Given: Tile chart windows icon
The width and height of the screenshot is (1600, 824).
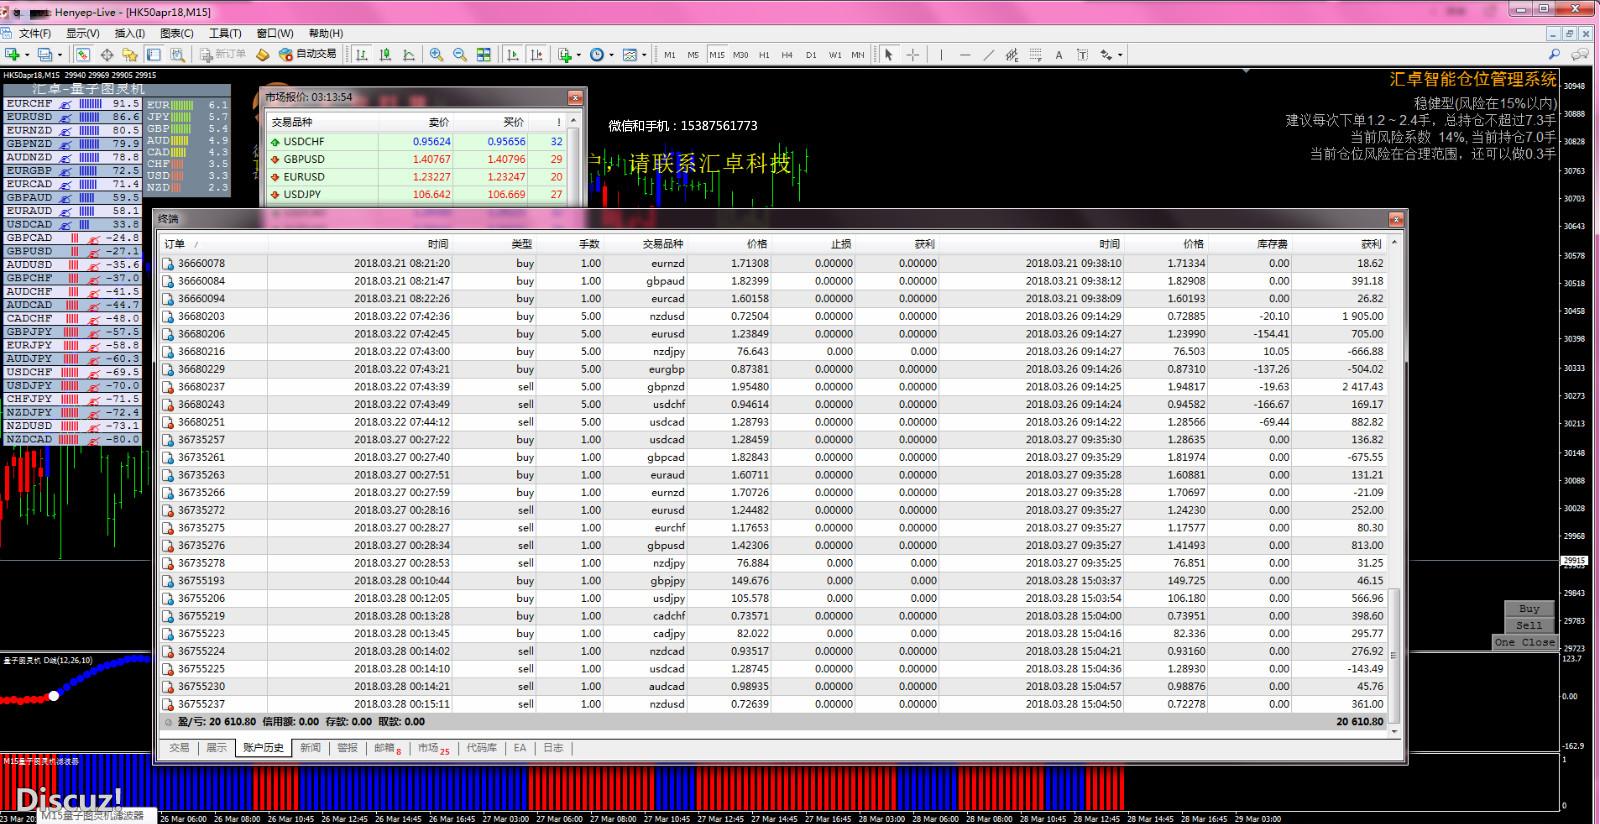Looking at the screenshot, I should (x=484, y=55).
